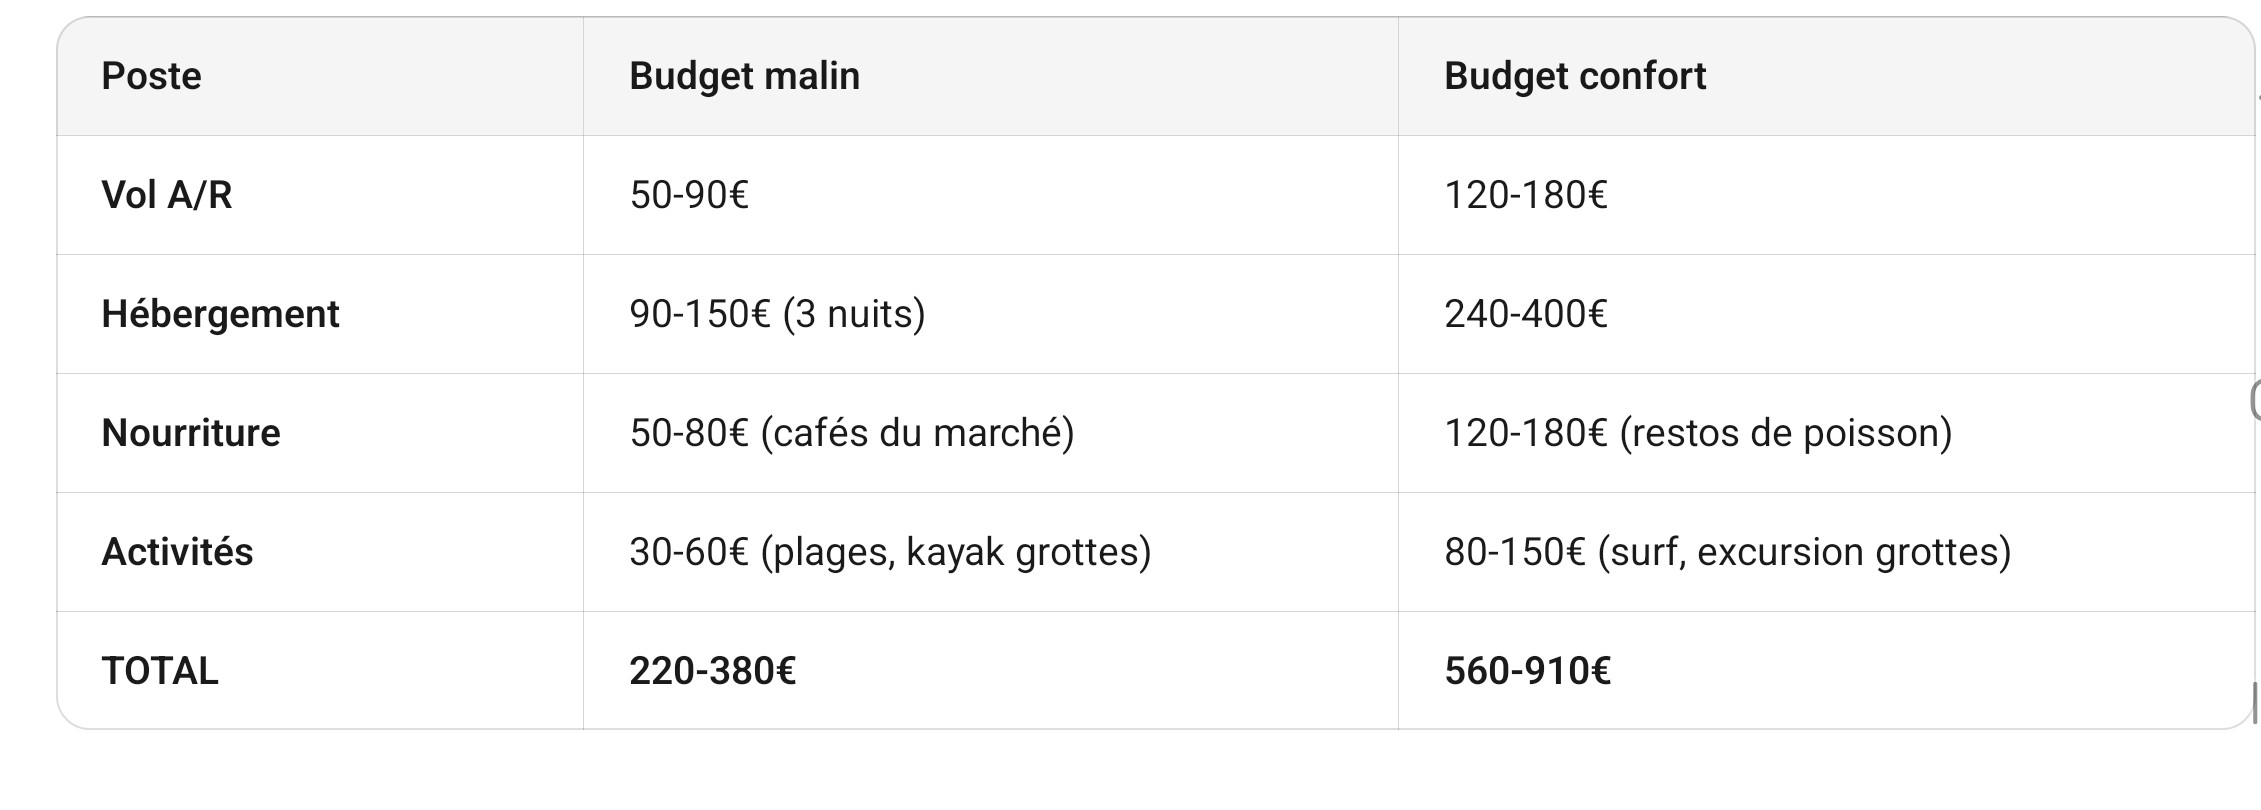Click the Vol A/R row label
Image resolution: width=2261 pixels, height=810 pixels.
167,196
